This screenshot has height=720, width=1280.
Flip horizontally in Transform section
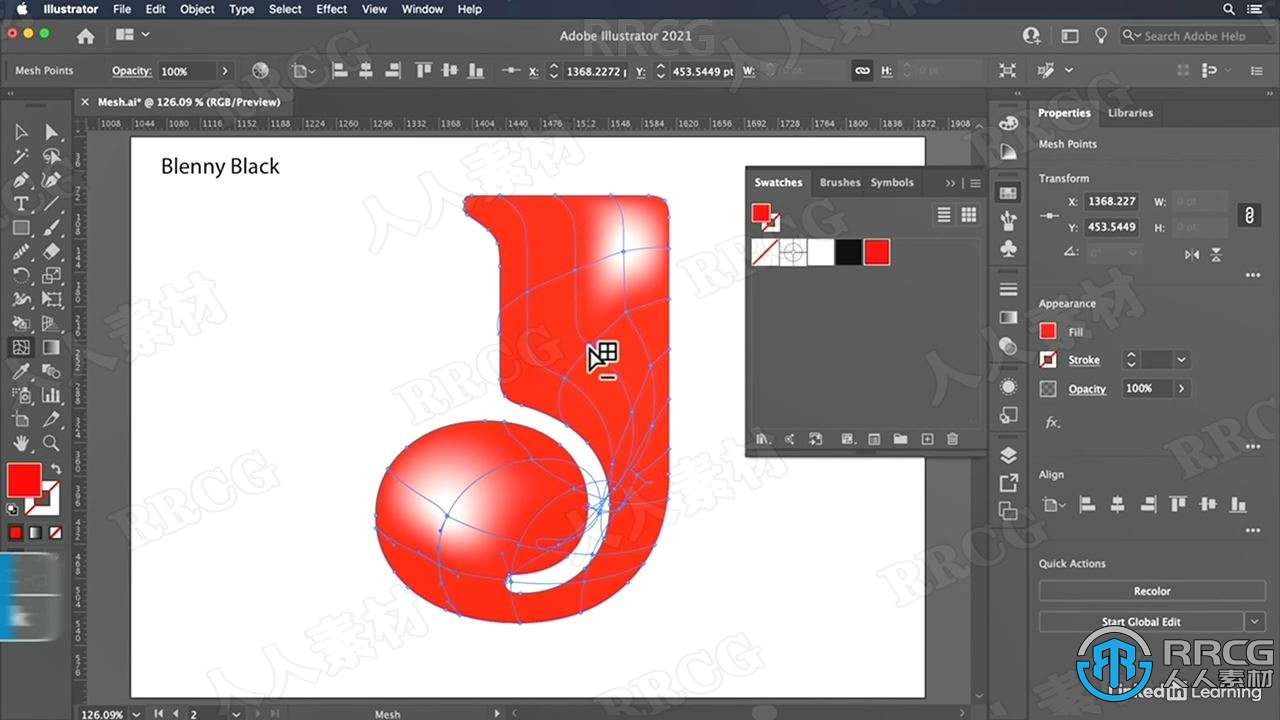[x=1192, y=254]
